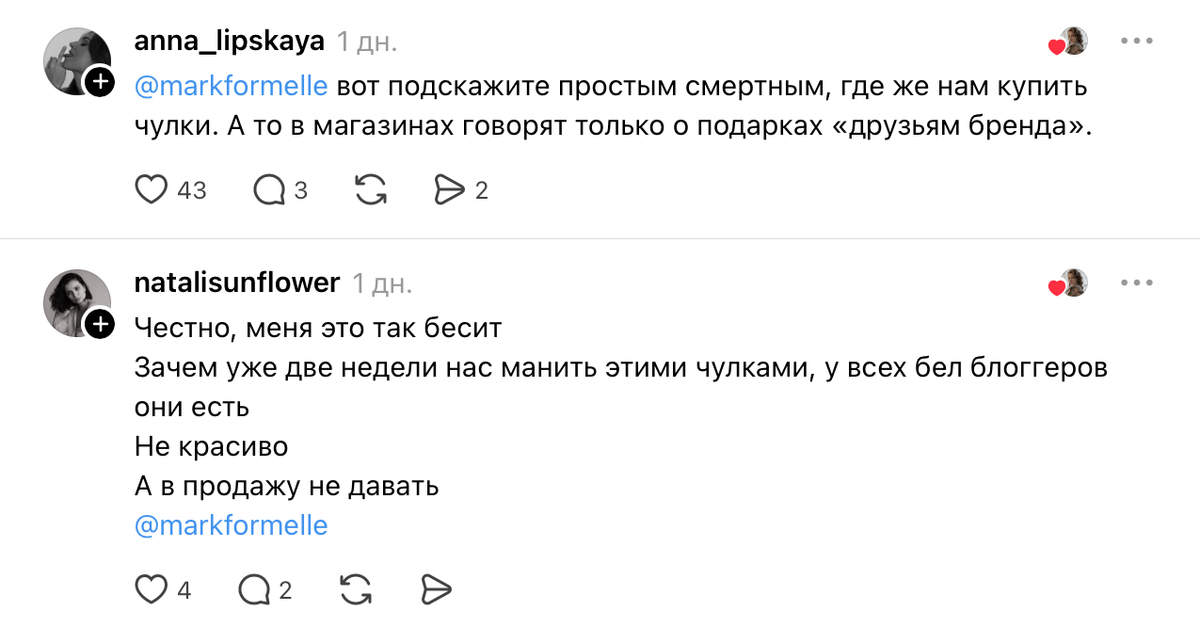View natalisunflower's profile picture
The width and height of the screenshot is (1200, 630).
75,300
